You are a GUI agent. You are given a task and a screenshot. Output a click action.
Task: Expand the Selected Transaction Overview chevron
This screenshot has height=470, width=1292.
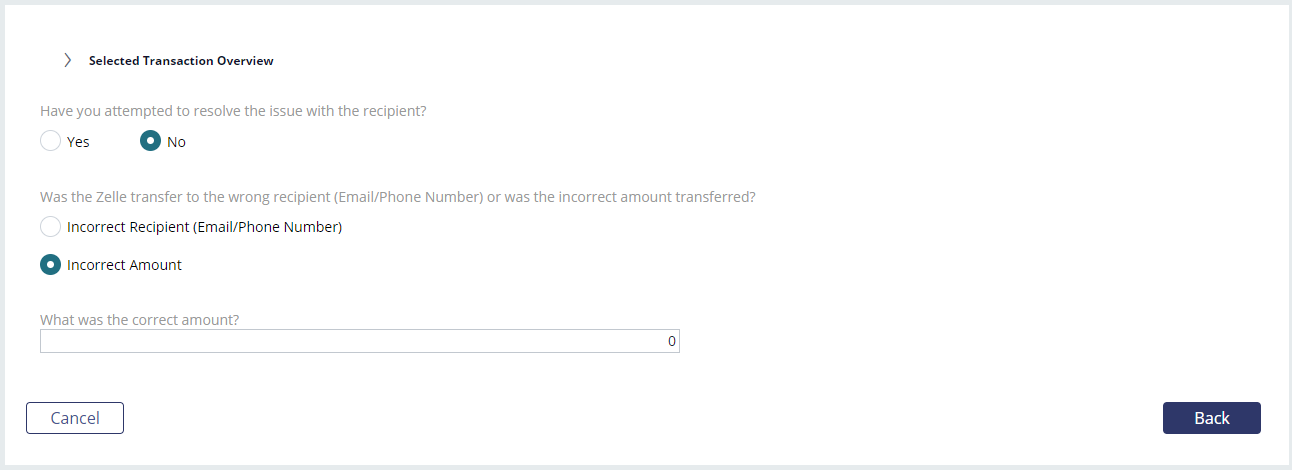[x=67, y=60]
